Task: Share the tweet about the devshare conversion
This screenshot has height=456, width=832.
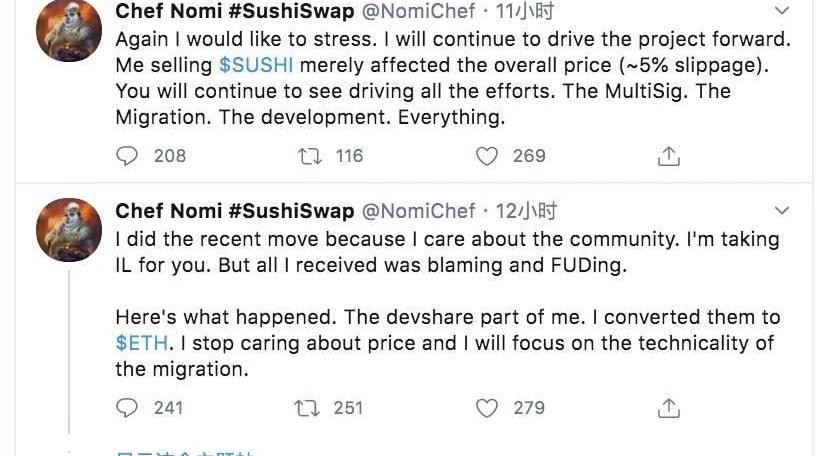Action: 669,408
